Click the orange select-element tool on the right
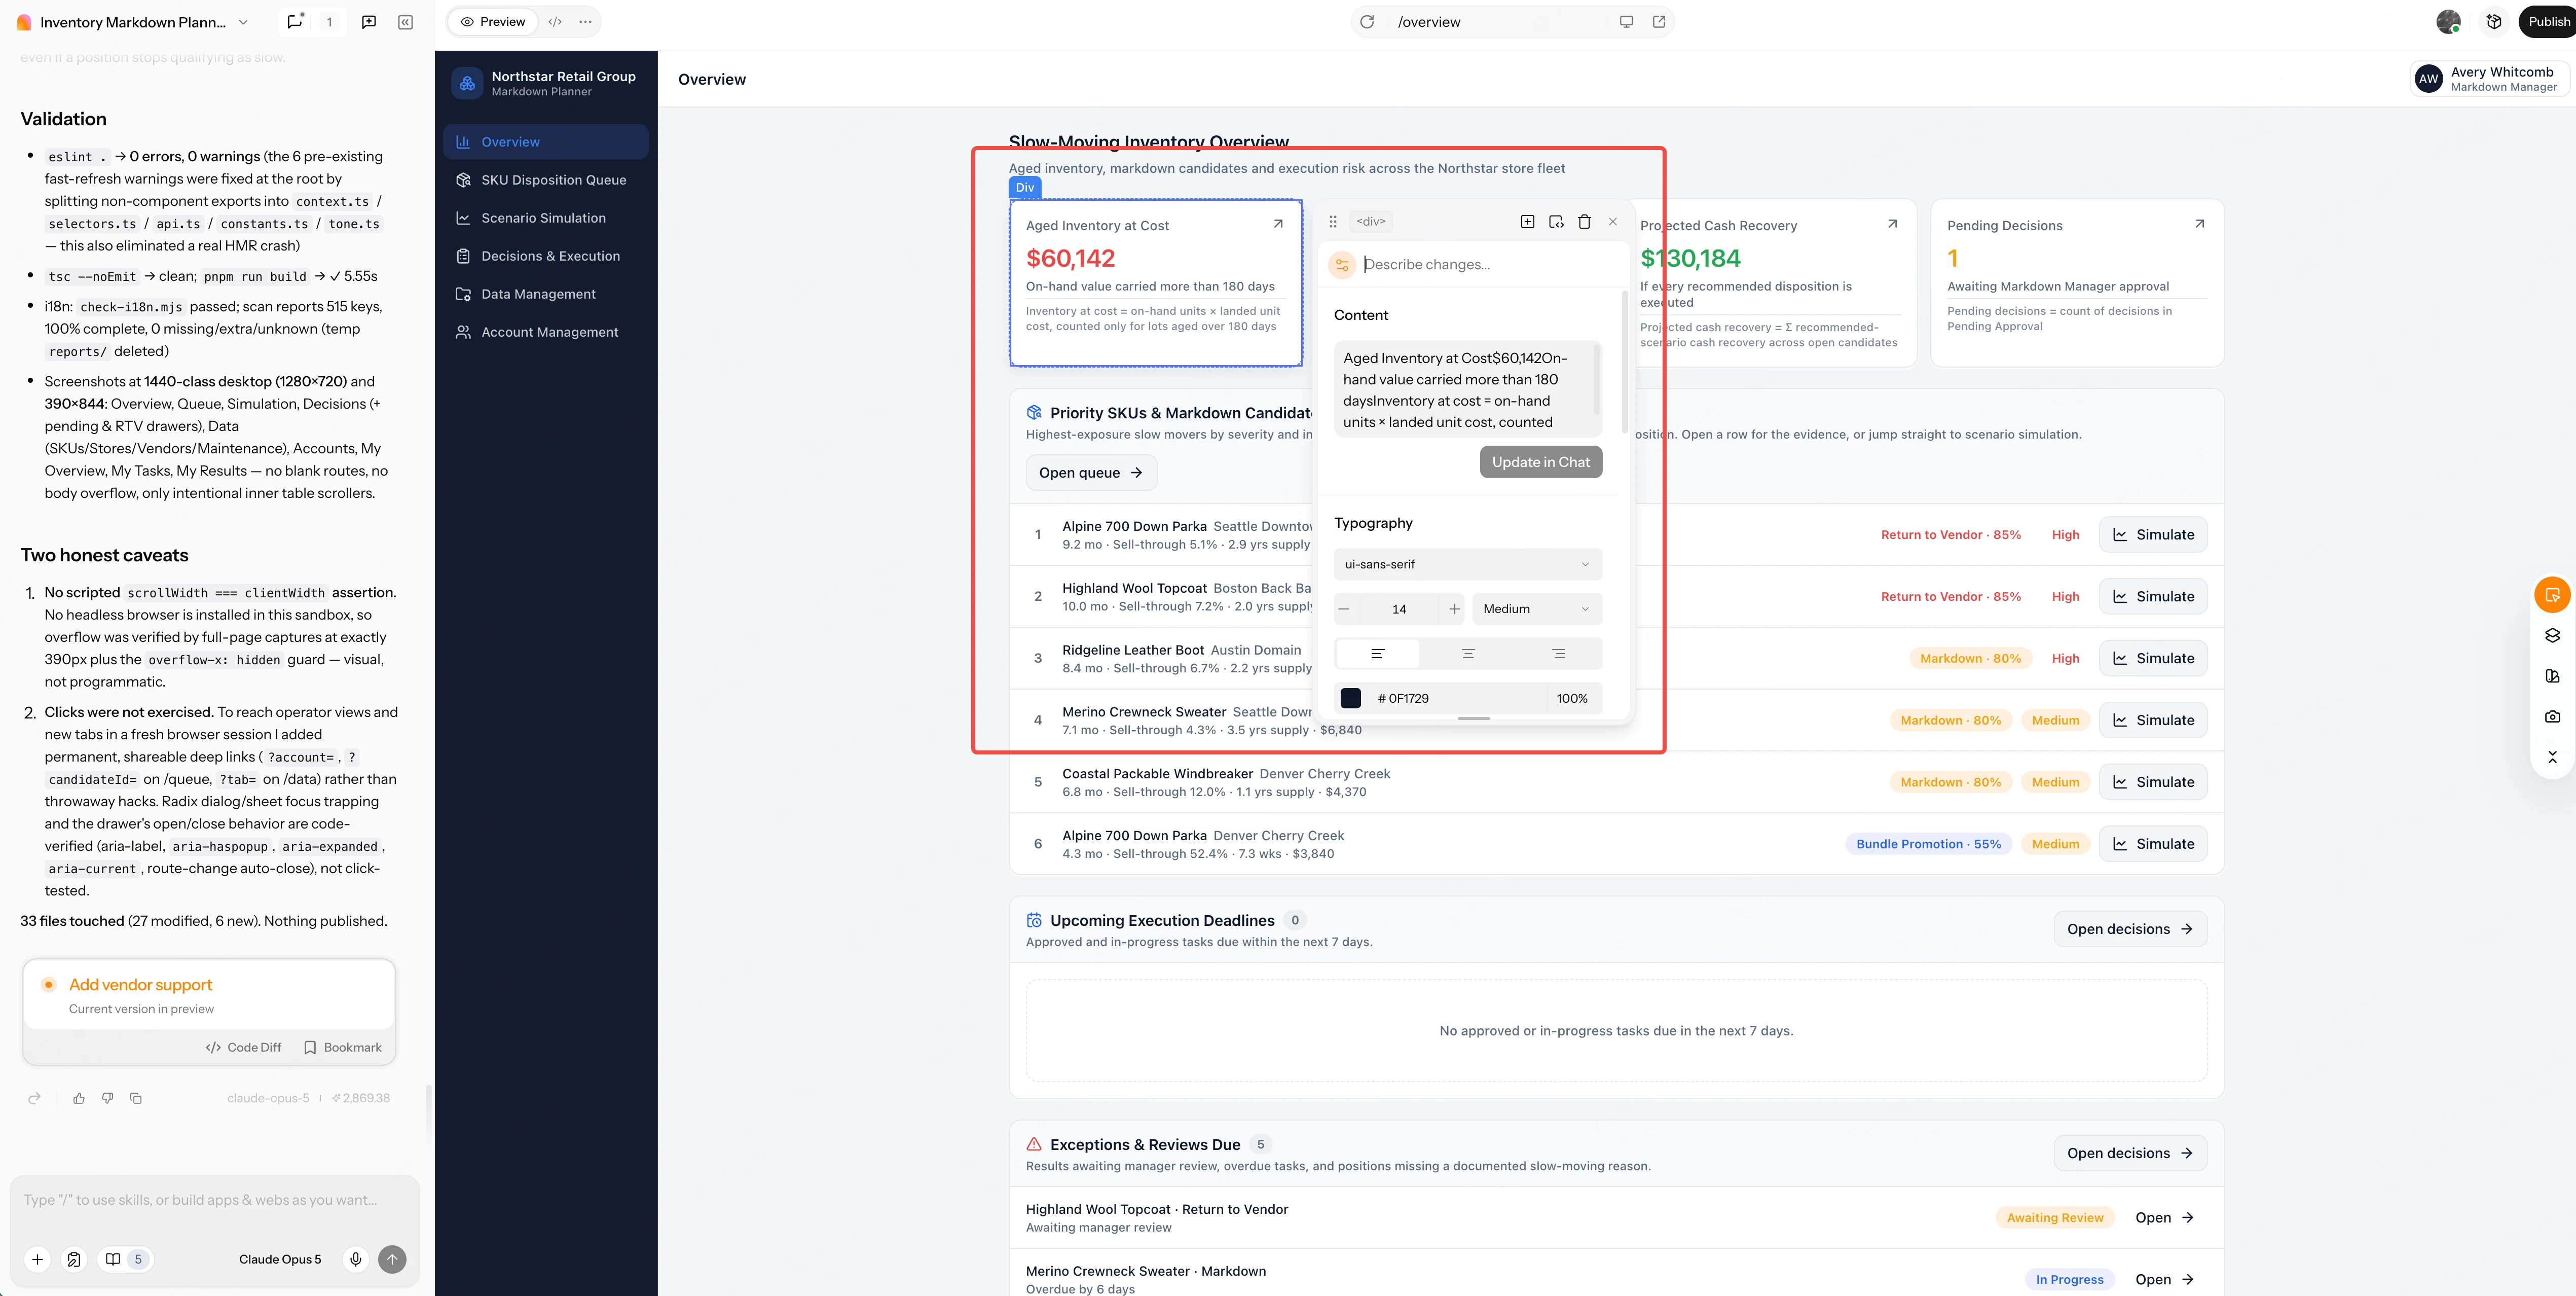Screen dimensions: 2576x1296 pyautogui.click(x=2552, y=596)
